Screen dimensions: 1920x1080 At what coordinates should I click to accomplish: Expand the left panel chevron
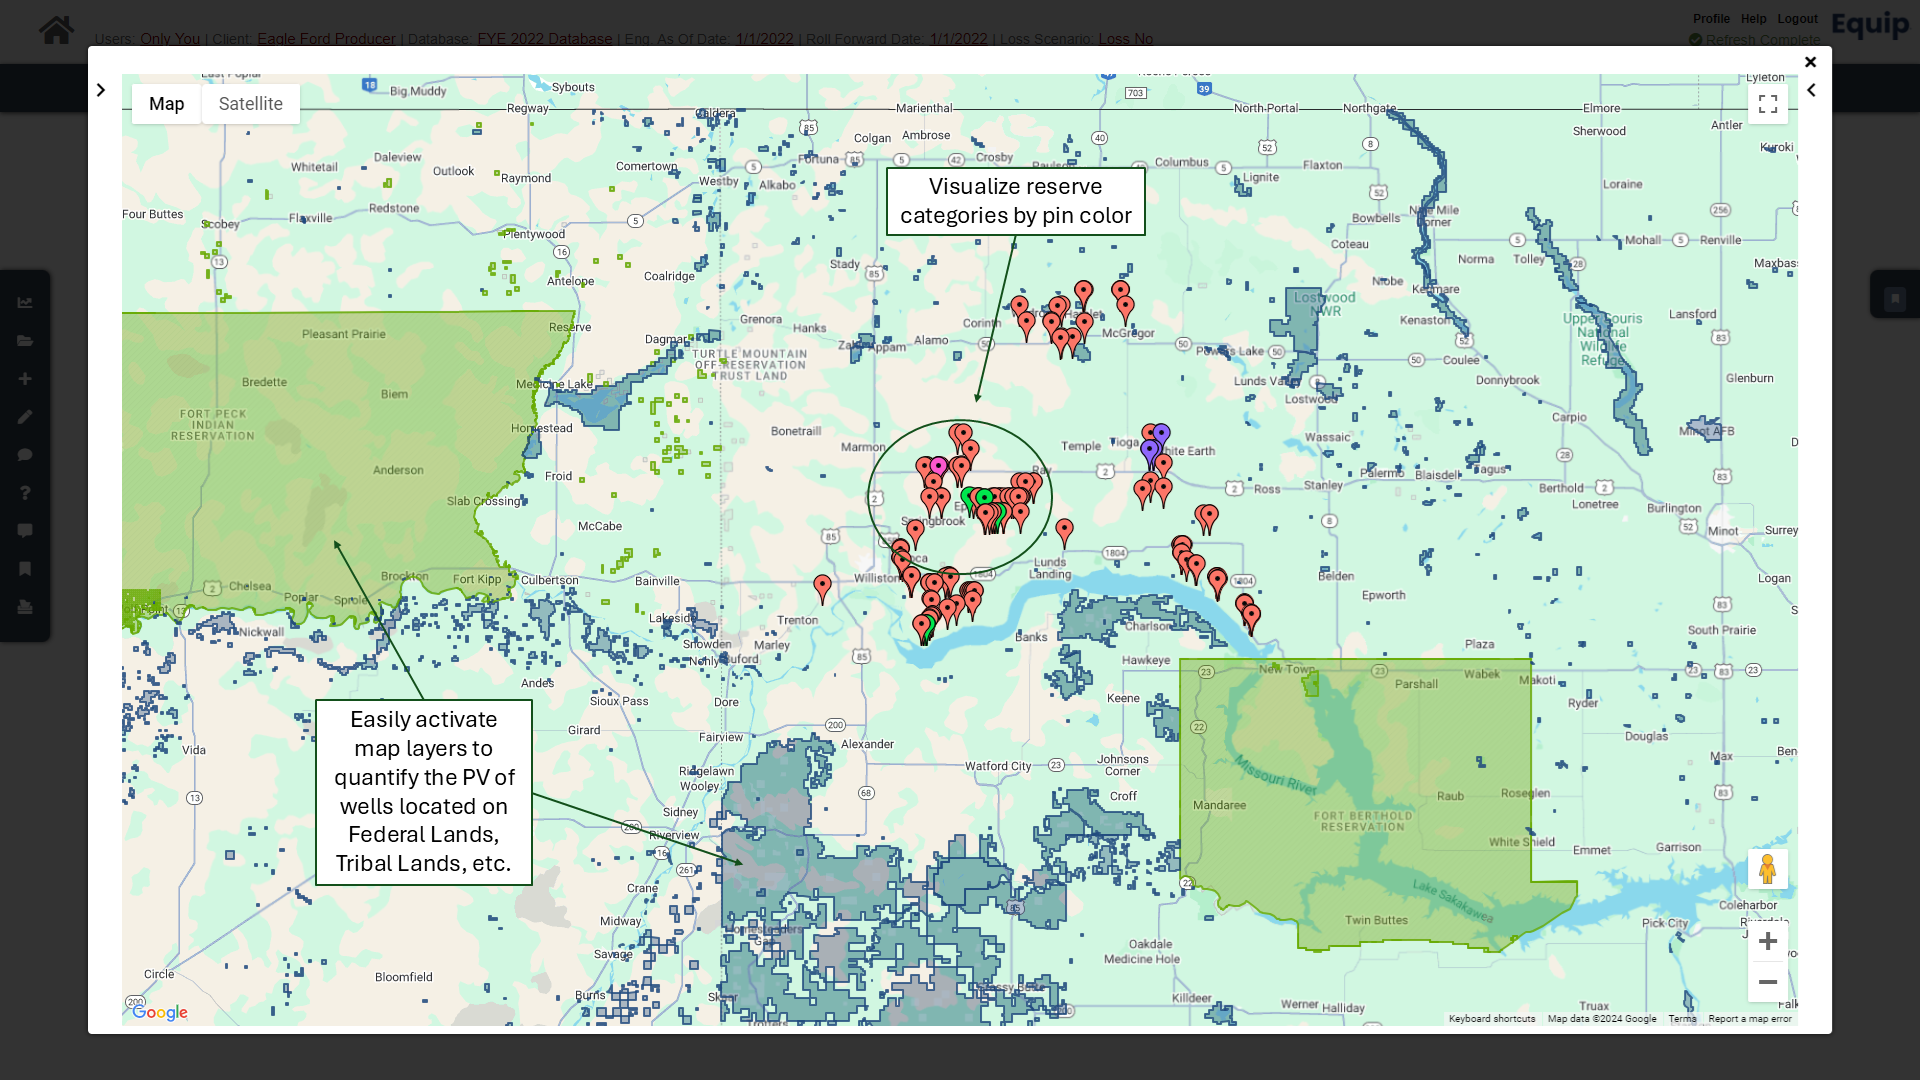101,90
